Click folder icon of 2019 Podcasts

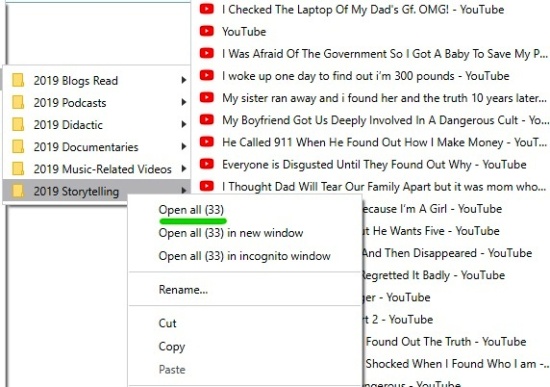(18, 102)
